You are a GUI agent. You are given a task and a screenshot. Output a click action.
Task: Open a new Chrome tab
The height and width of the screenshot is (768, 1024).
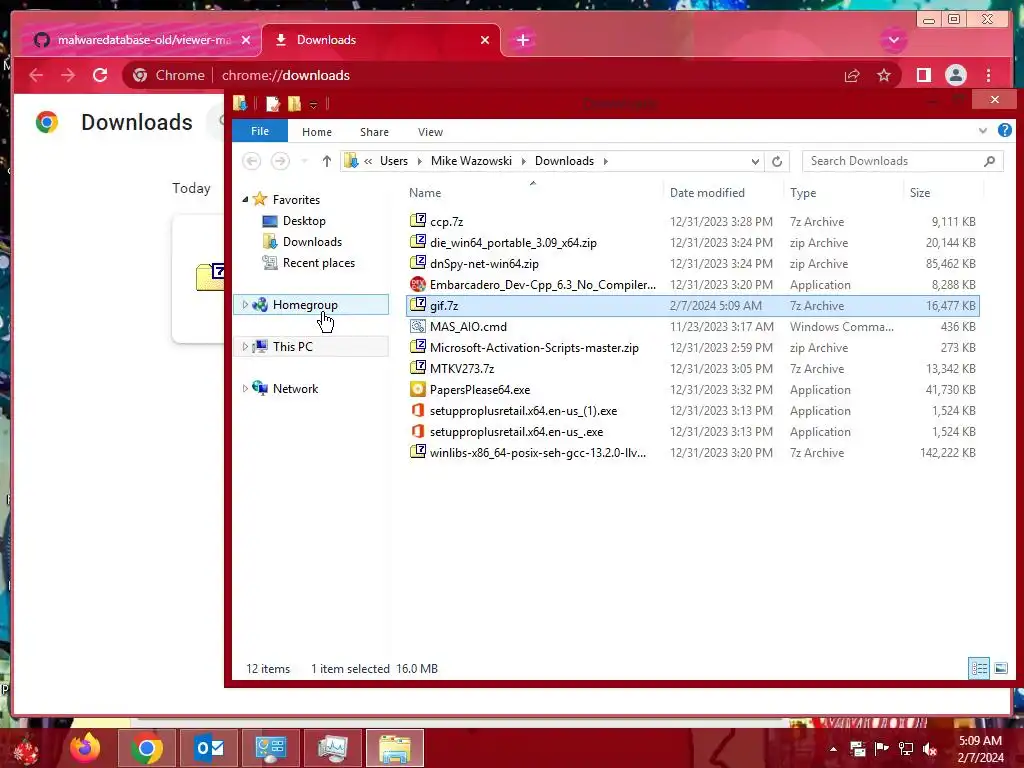point(522,40)
